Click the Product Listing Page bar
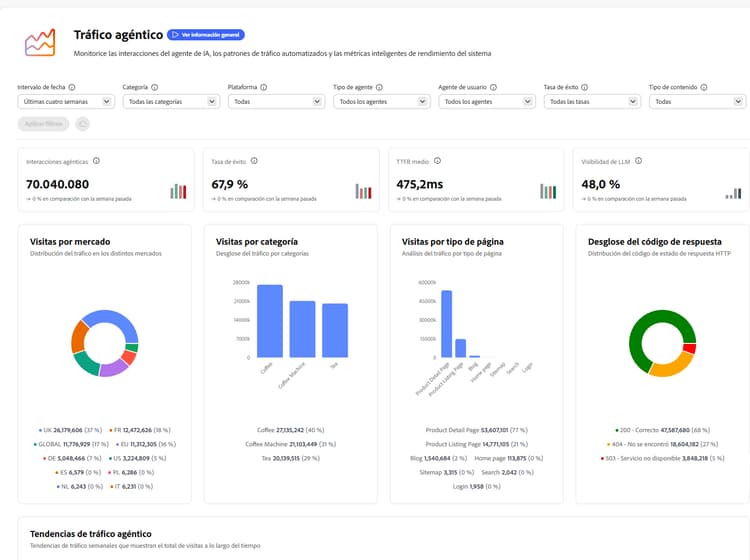This screenshot has width=750, height=560. click(460, 348)
